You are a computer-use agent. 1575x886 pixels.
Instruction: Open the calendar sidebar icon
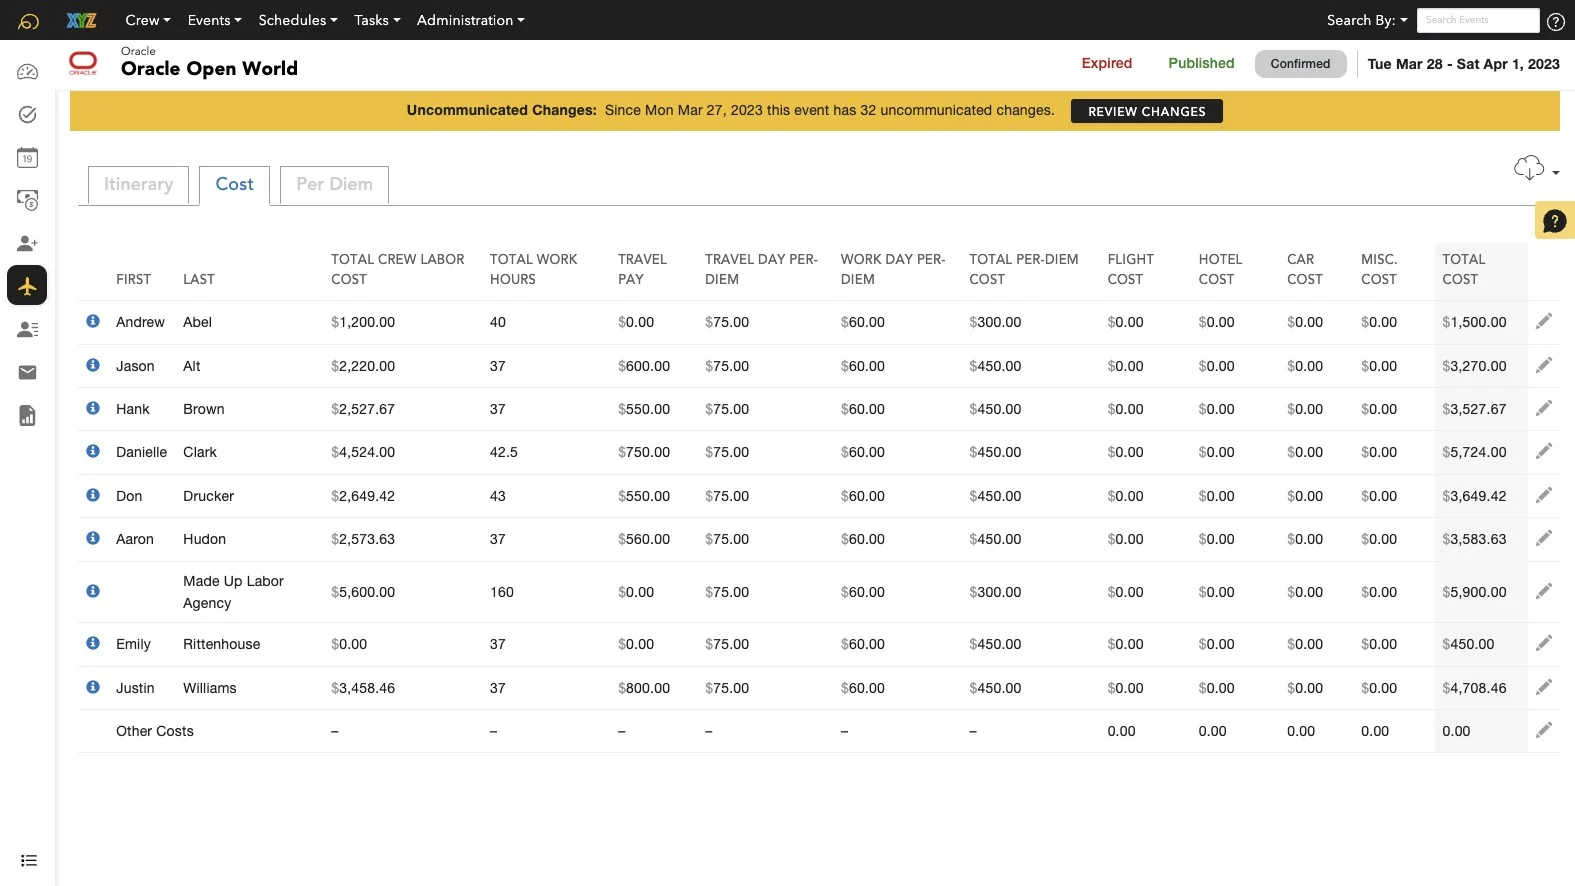(x=28, y=158)
